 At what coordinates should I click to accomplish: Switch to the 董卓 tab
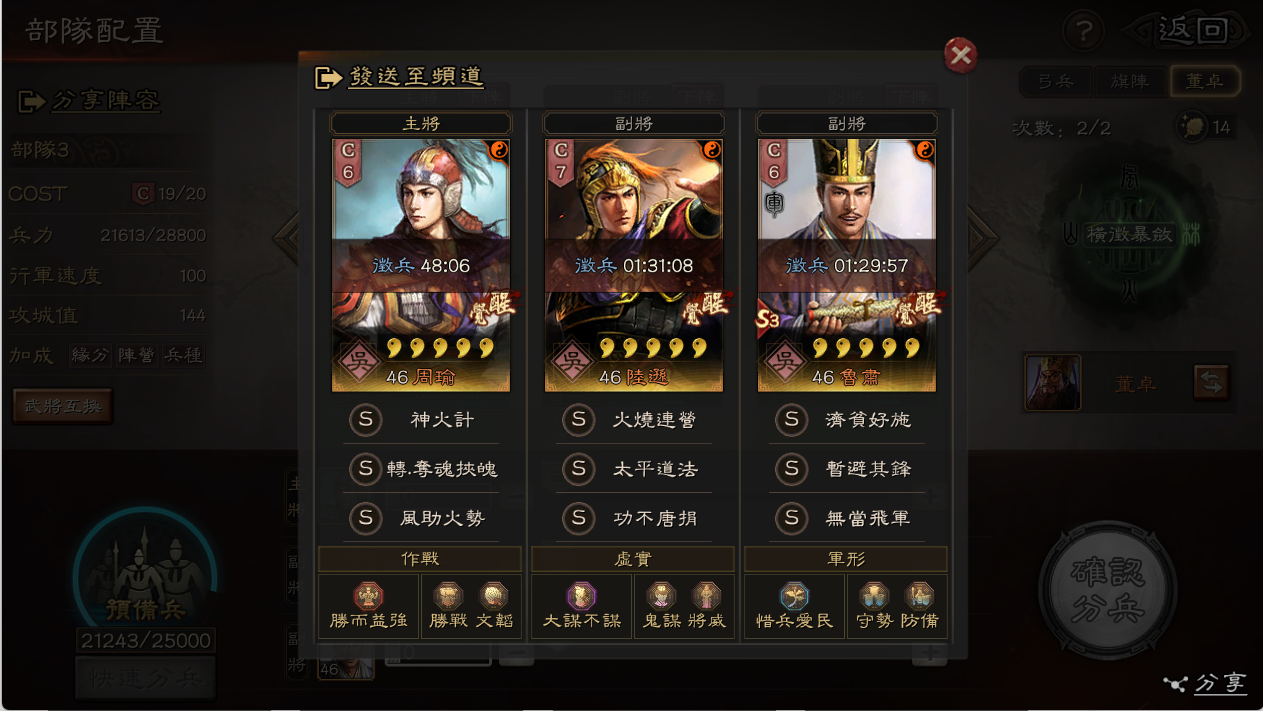pyautogui.click(x=1204, y=82)
